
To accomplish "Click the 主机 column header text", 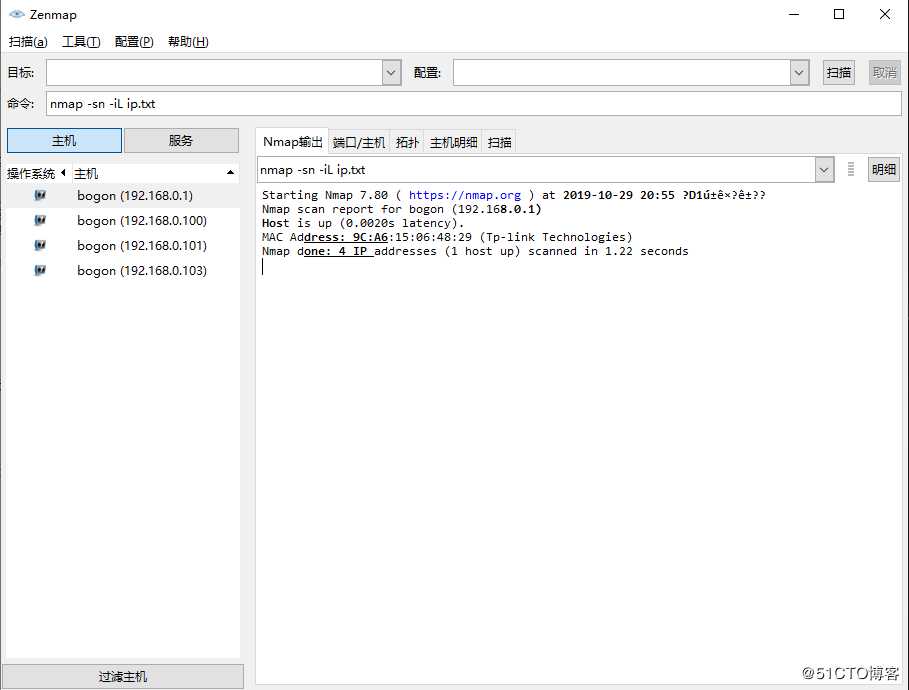I will pyautogui.click(x=86, y=173).
